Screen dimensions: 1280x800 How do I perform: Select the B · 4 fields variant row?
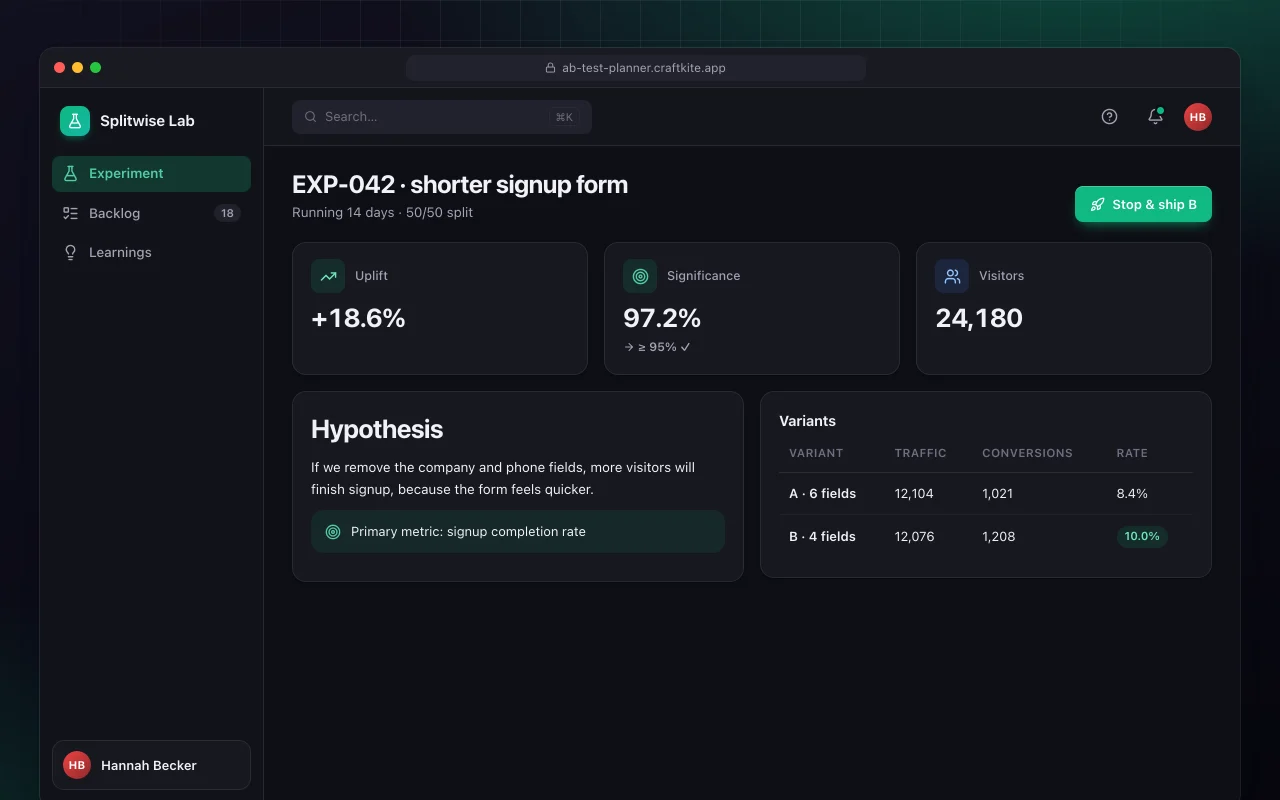click(986, 536)
